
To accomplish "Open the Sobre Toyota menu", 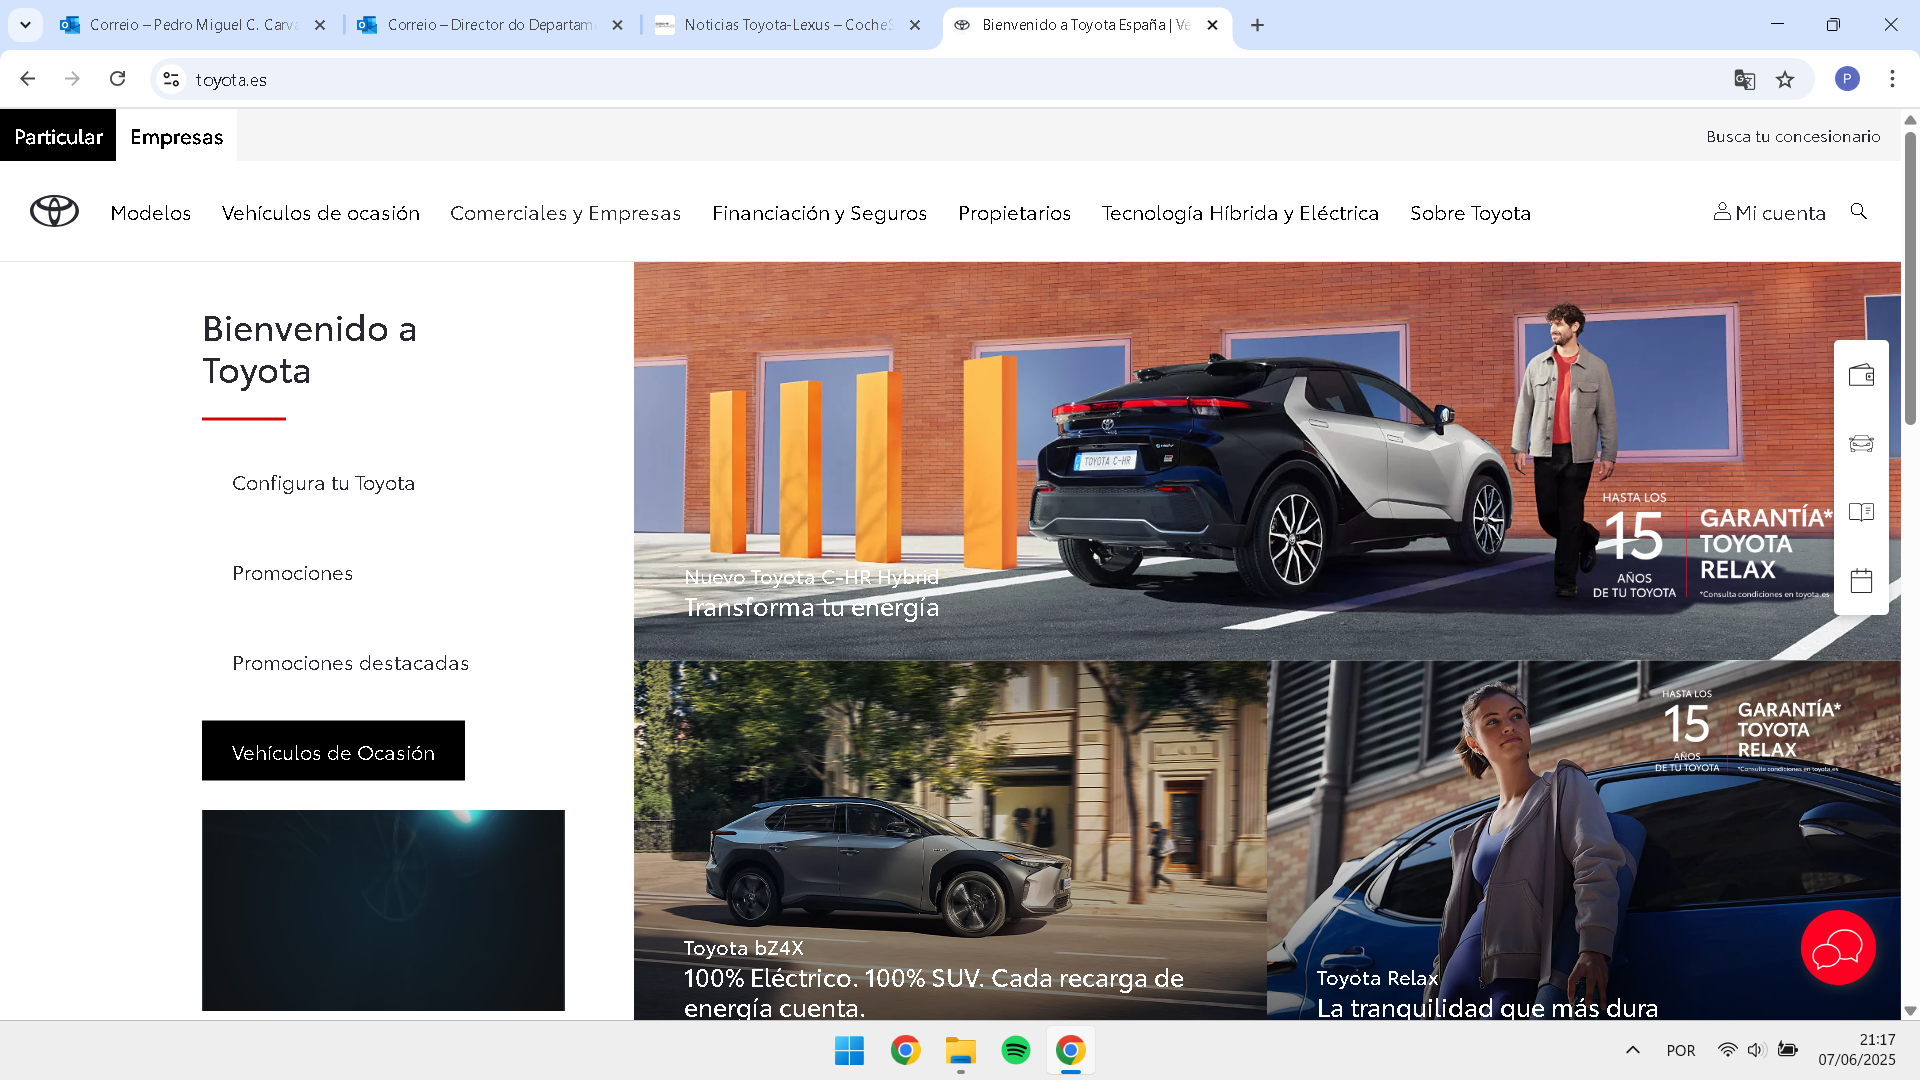I will [1470, 213].
